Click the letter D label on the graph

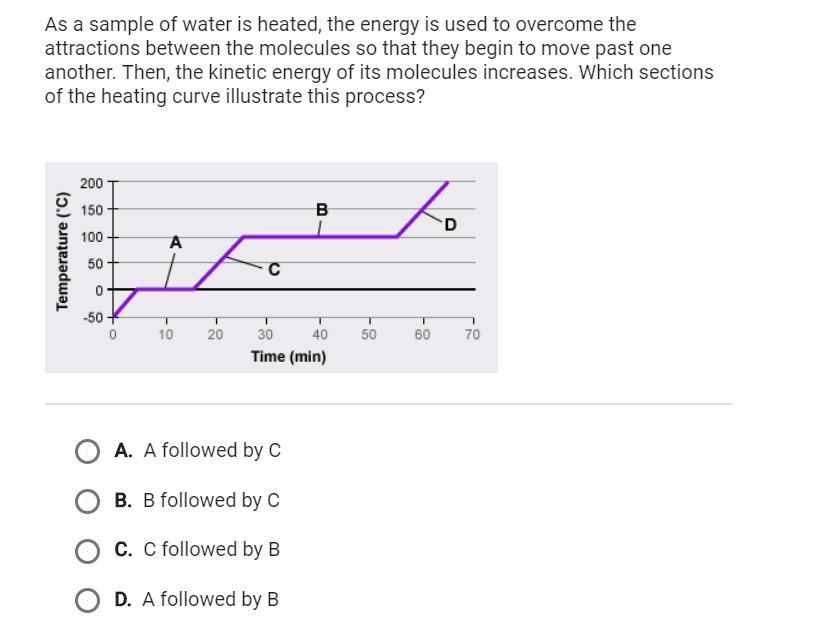click(x=450, y=225)
